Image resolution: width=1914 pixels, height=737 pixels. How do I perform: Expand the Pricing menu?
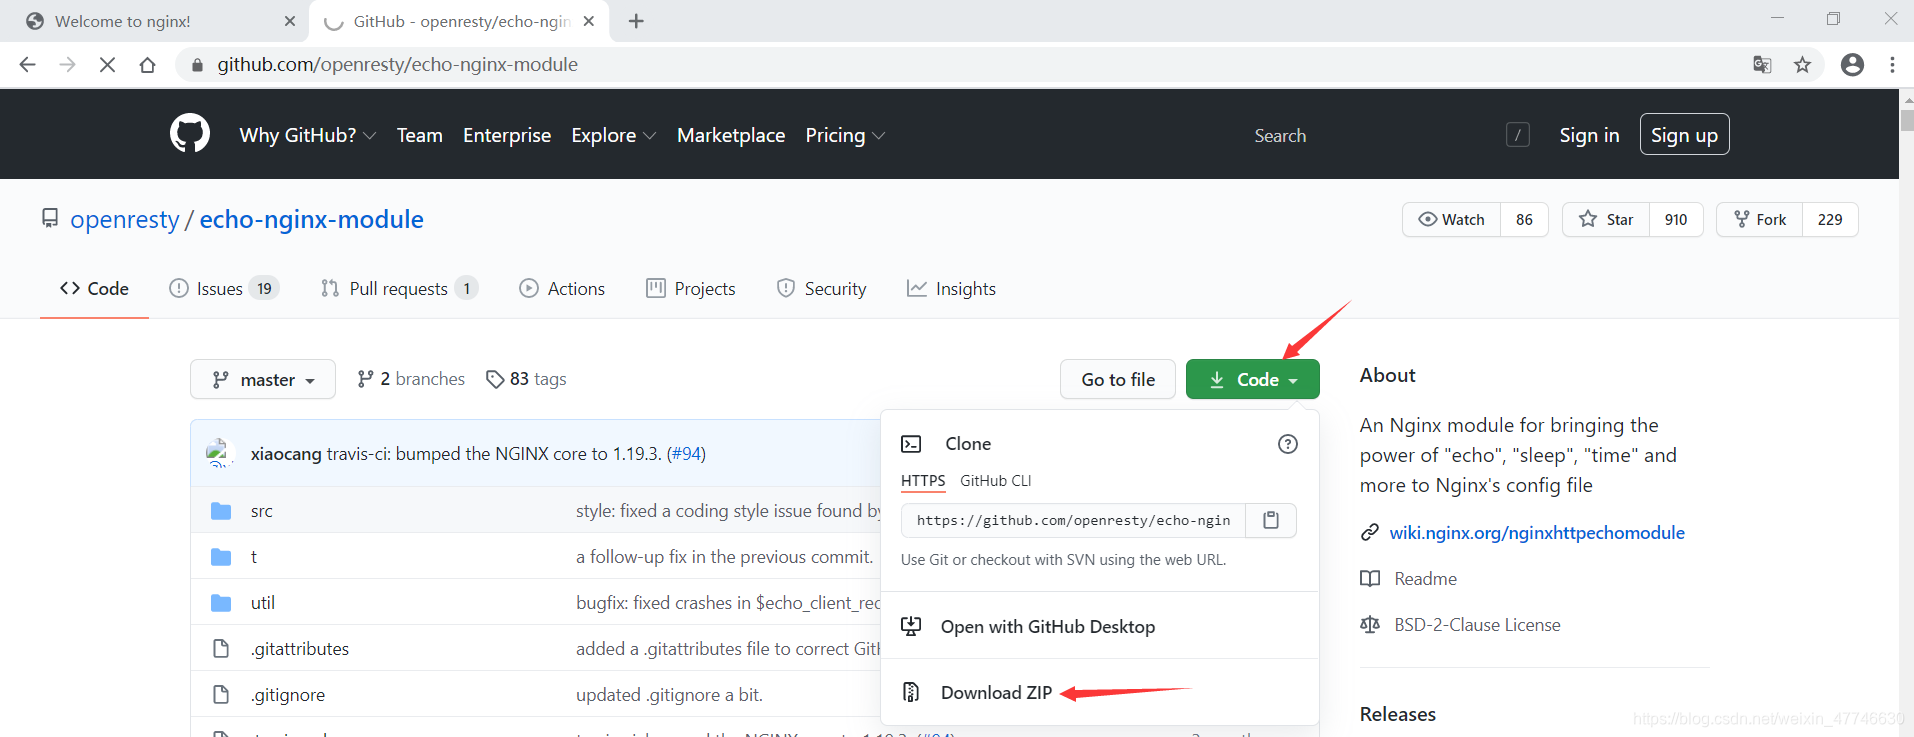tap(845, 135)
